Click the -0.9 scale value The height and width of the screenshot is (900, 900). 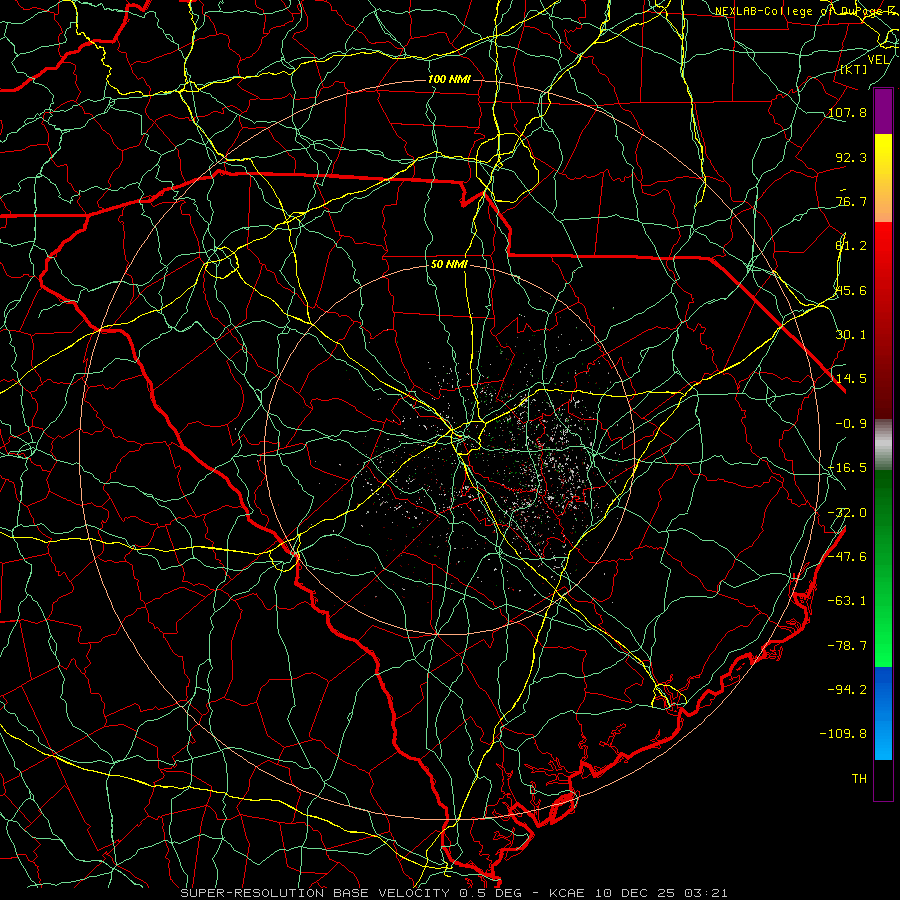[x=851, y=424]
